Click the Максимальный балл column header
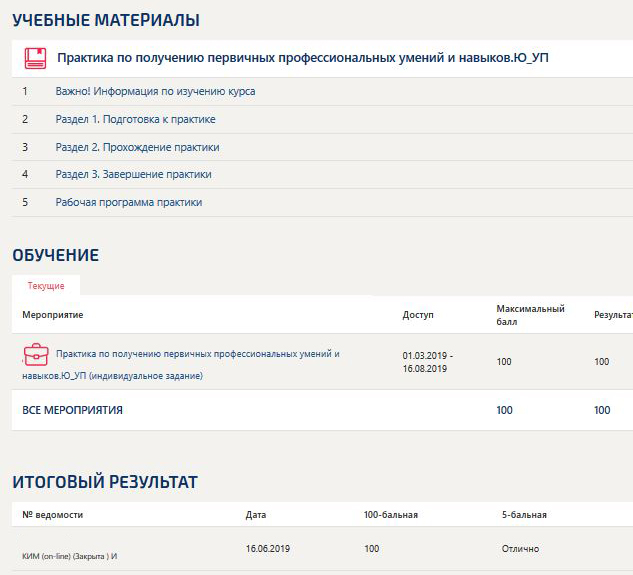The width and height of the screenshot is (633, 575). (x=530, y=315)
